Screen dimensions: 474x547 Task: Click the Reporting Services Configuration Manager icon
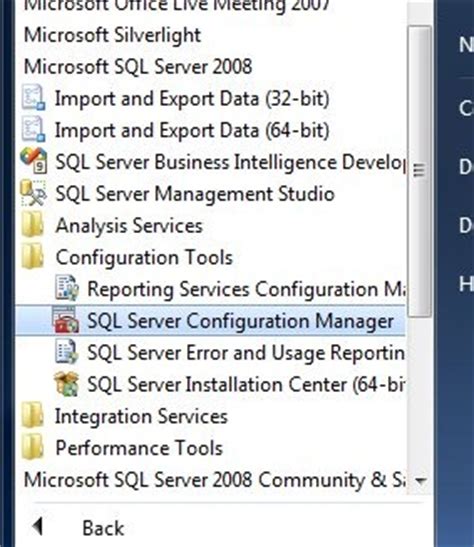pos(67,288)
